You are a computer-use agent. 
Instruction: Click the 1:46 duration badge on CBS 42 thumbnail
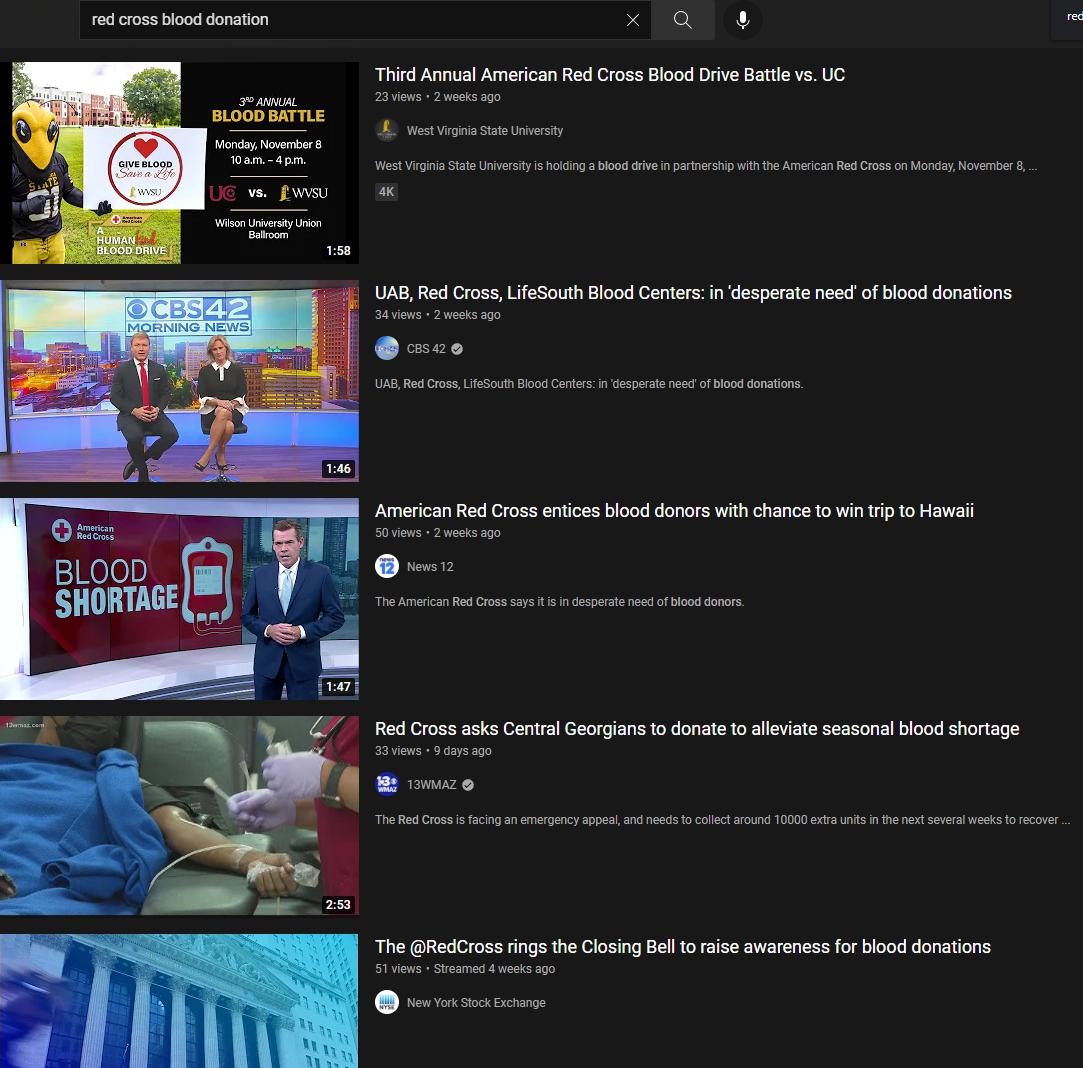point(338,469)
